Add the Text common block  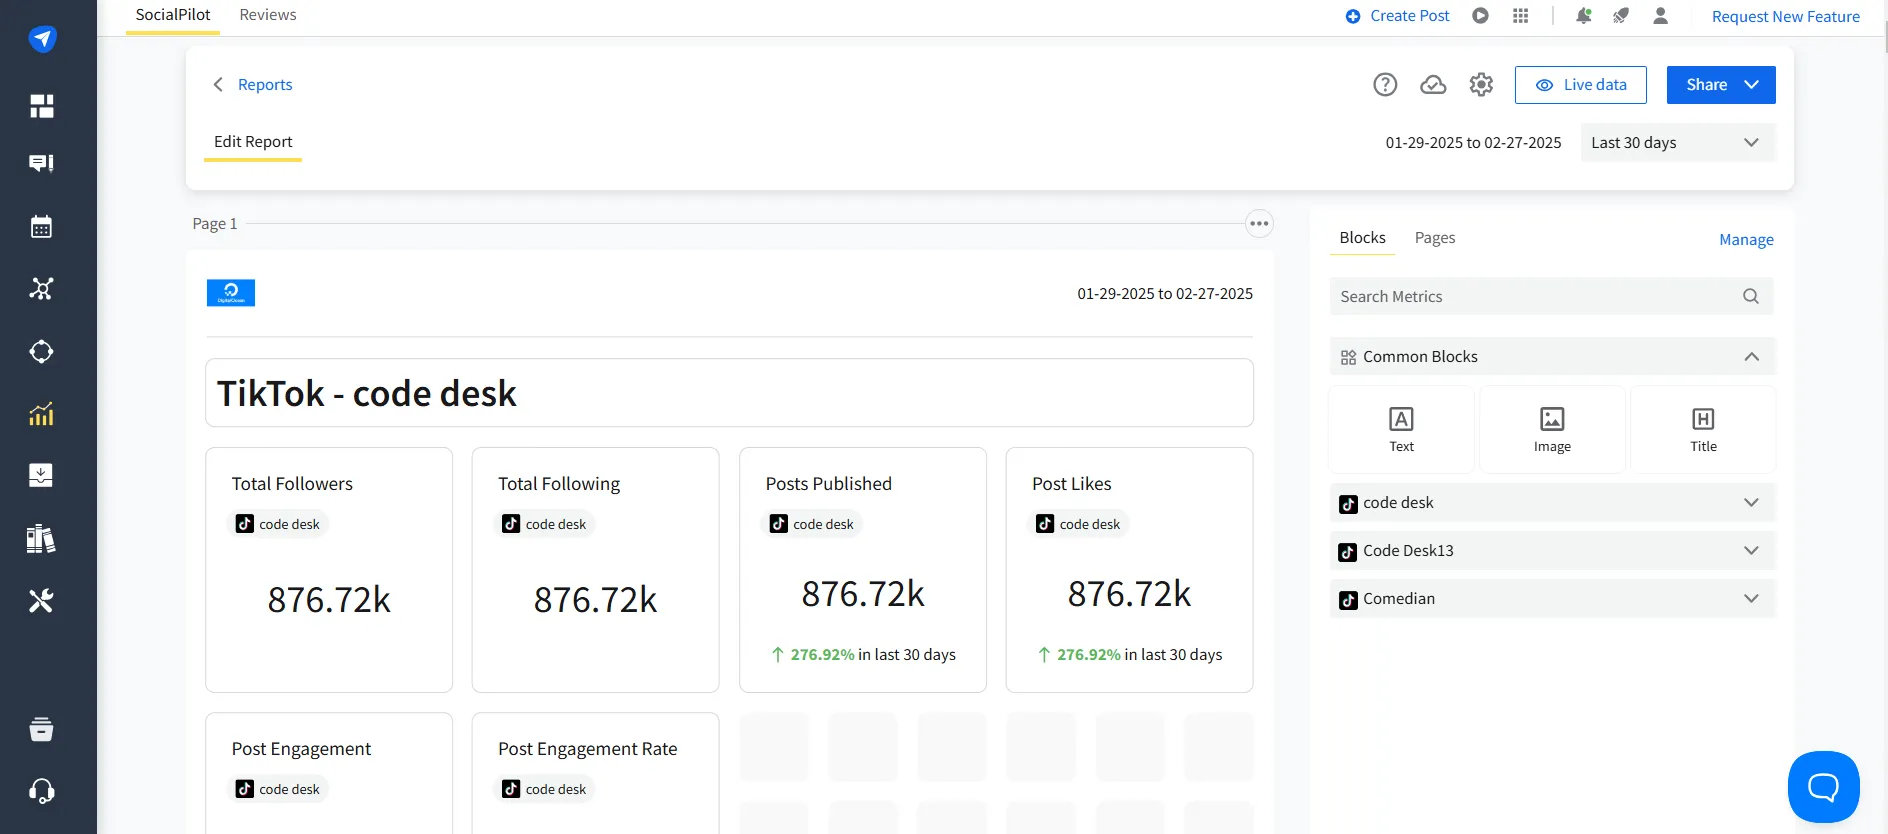pyautogui.click(x=1401, y=430)
